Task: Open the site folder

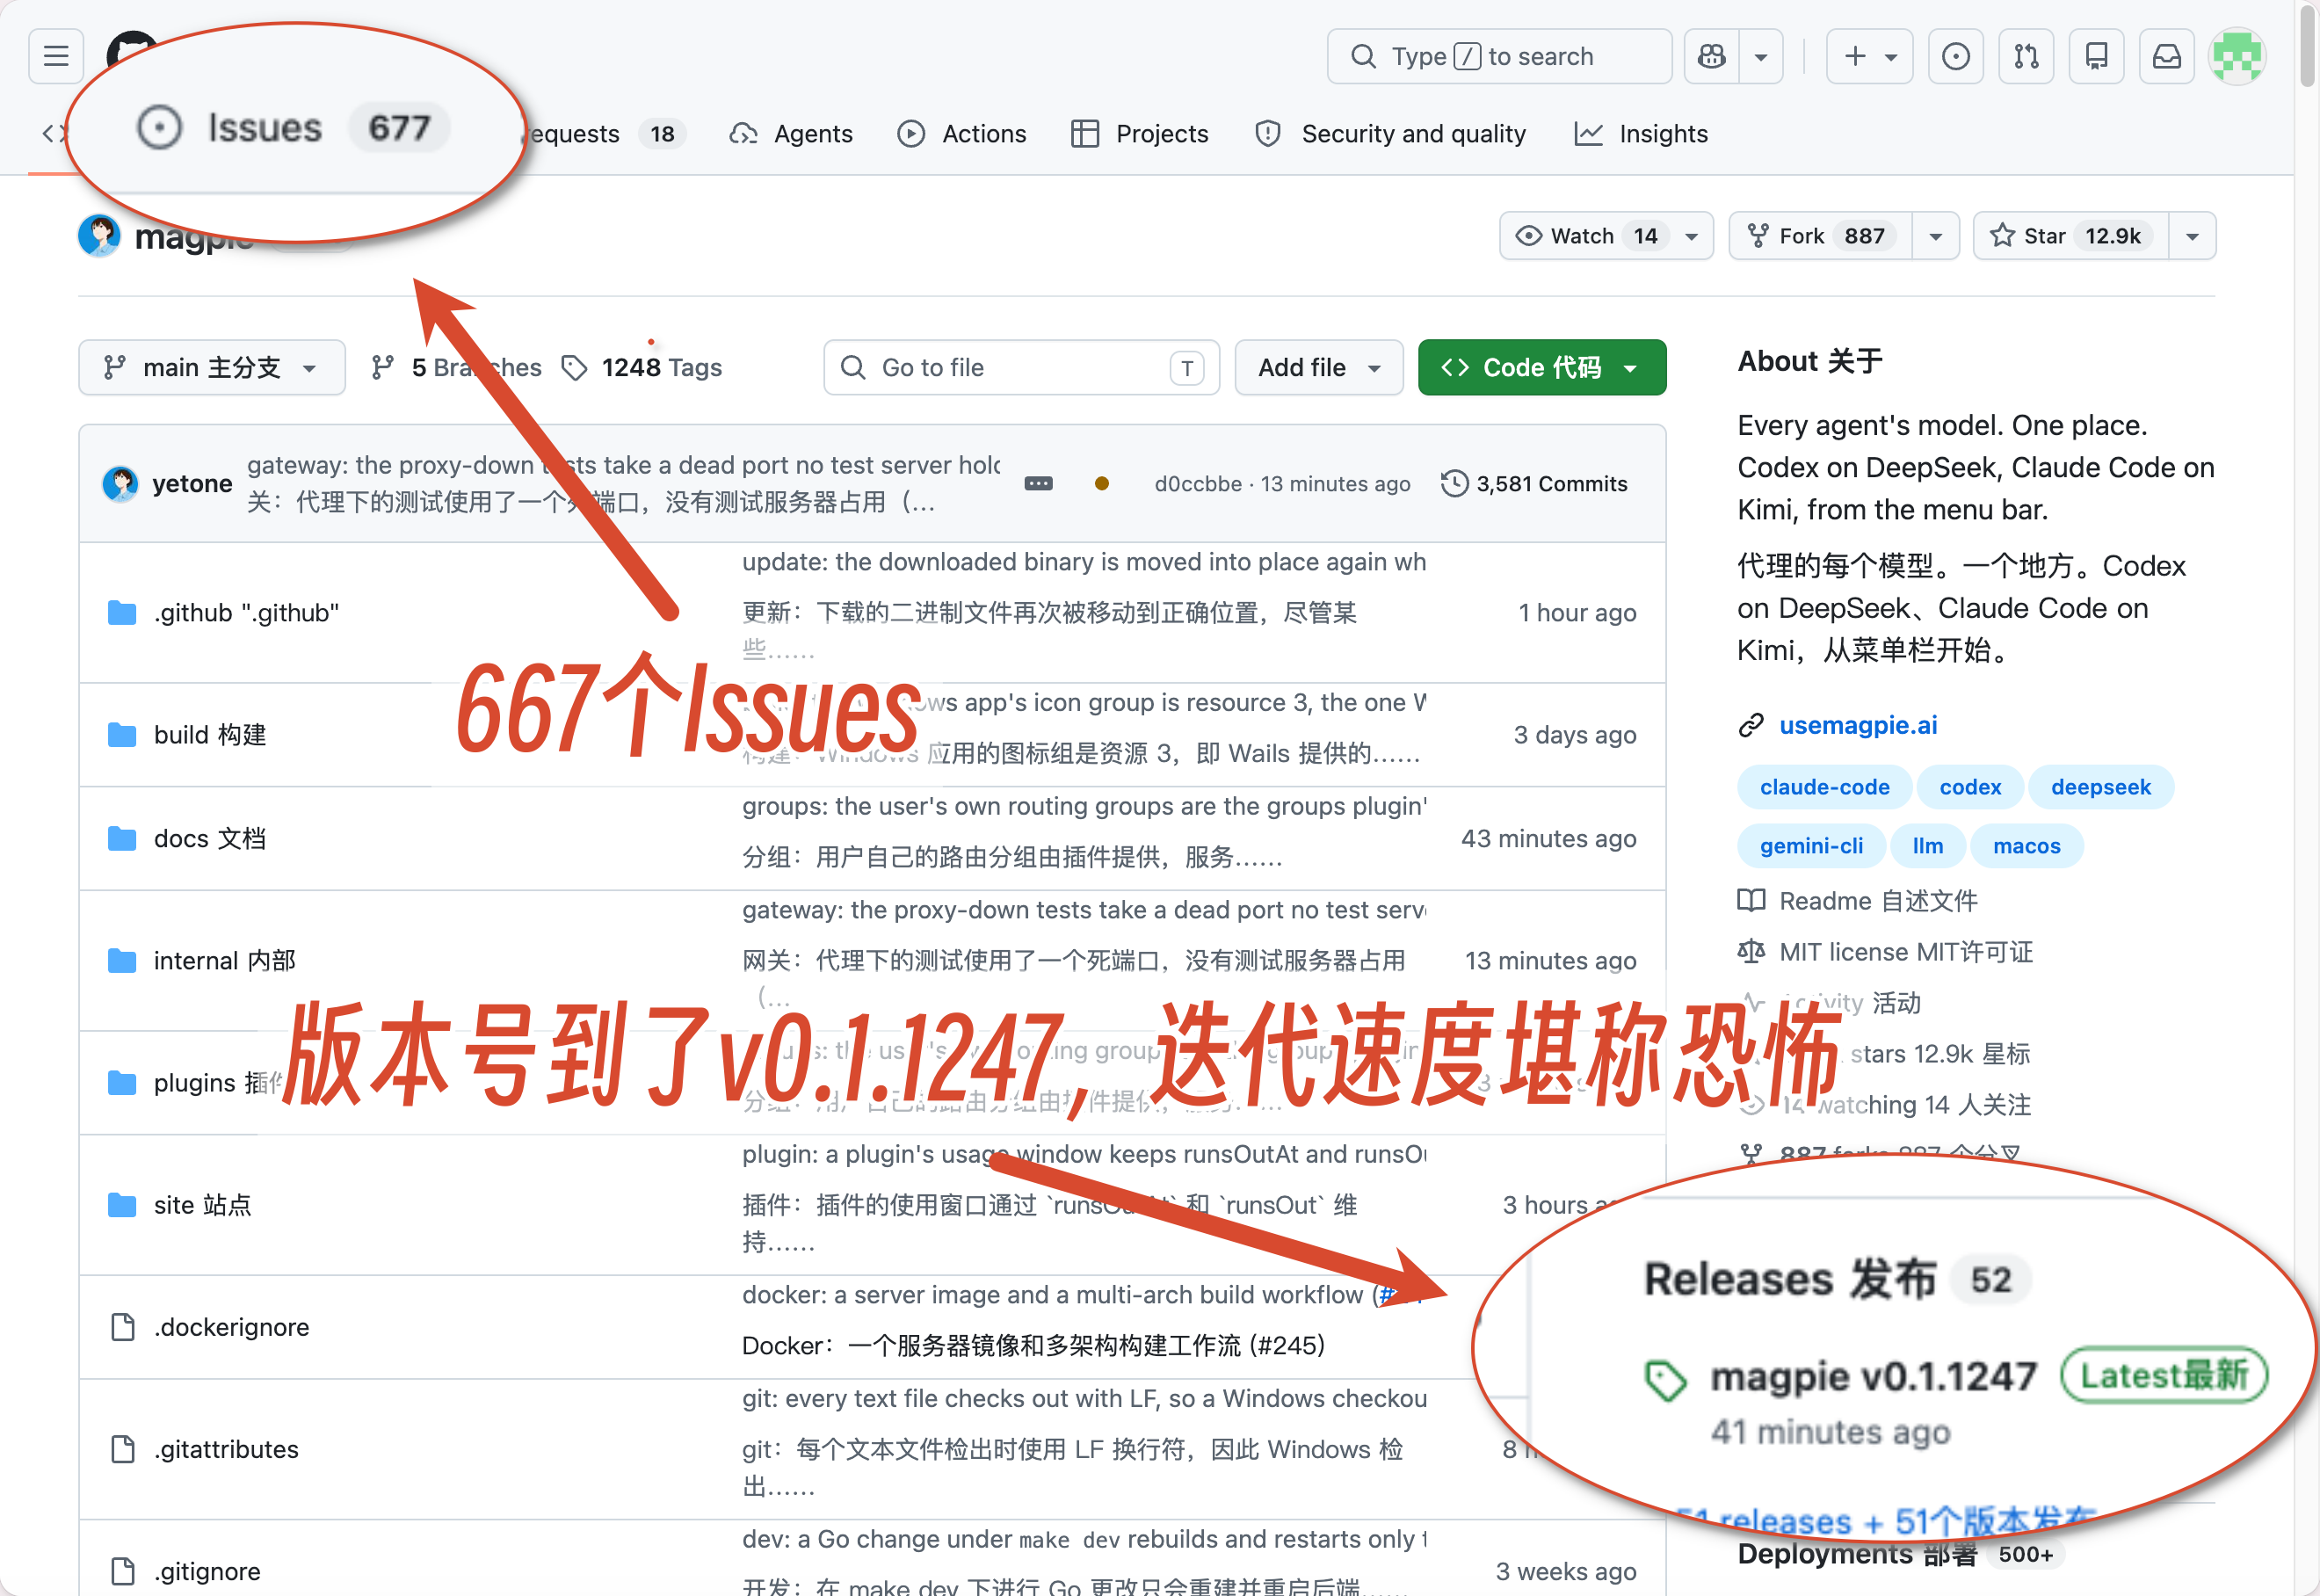Action: tap(202, 1204)
